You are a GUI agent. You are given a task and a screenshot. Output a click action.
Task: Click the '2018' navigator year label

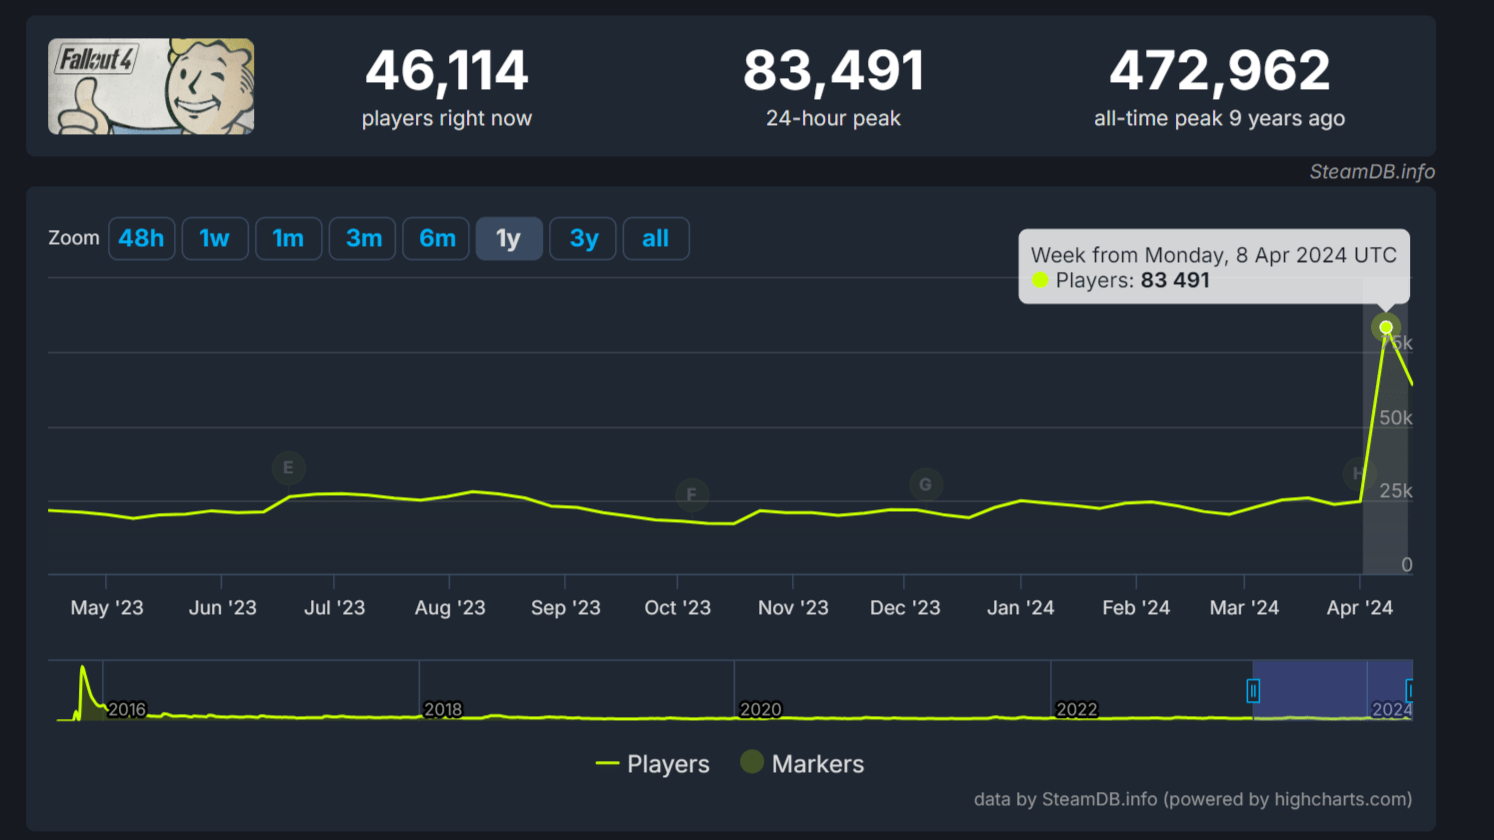(x=443, y=710)
